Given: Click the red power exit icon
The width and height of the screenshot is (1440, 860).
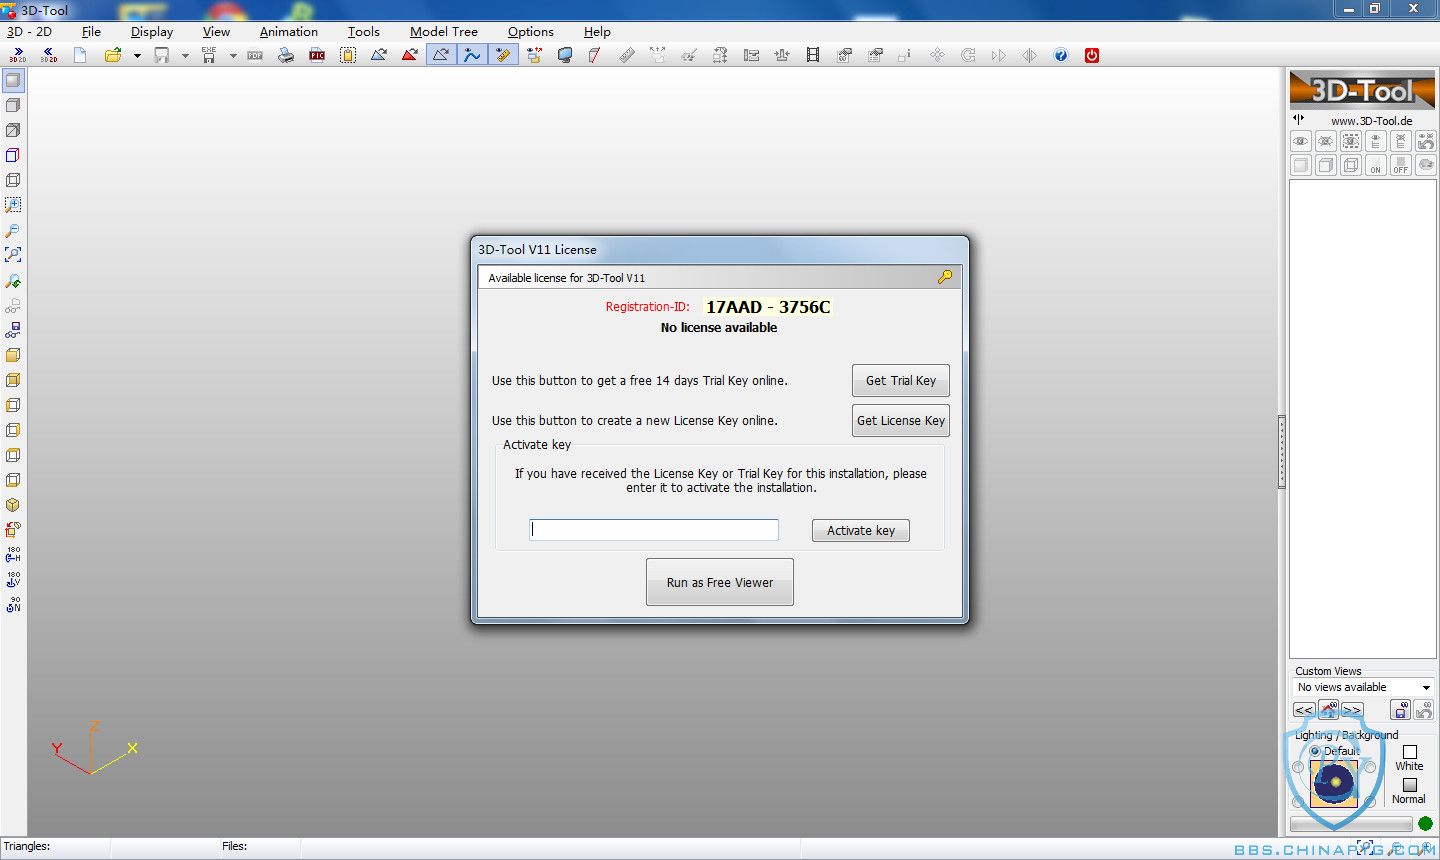Looking at the screenshot, I should point(1092,55).
